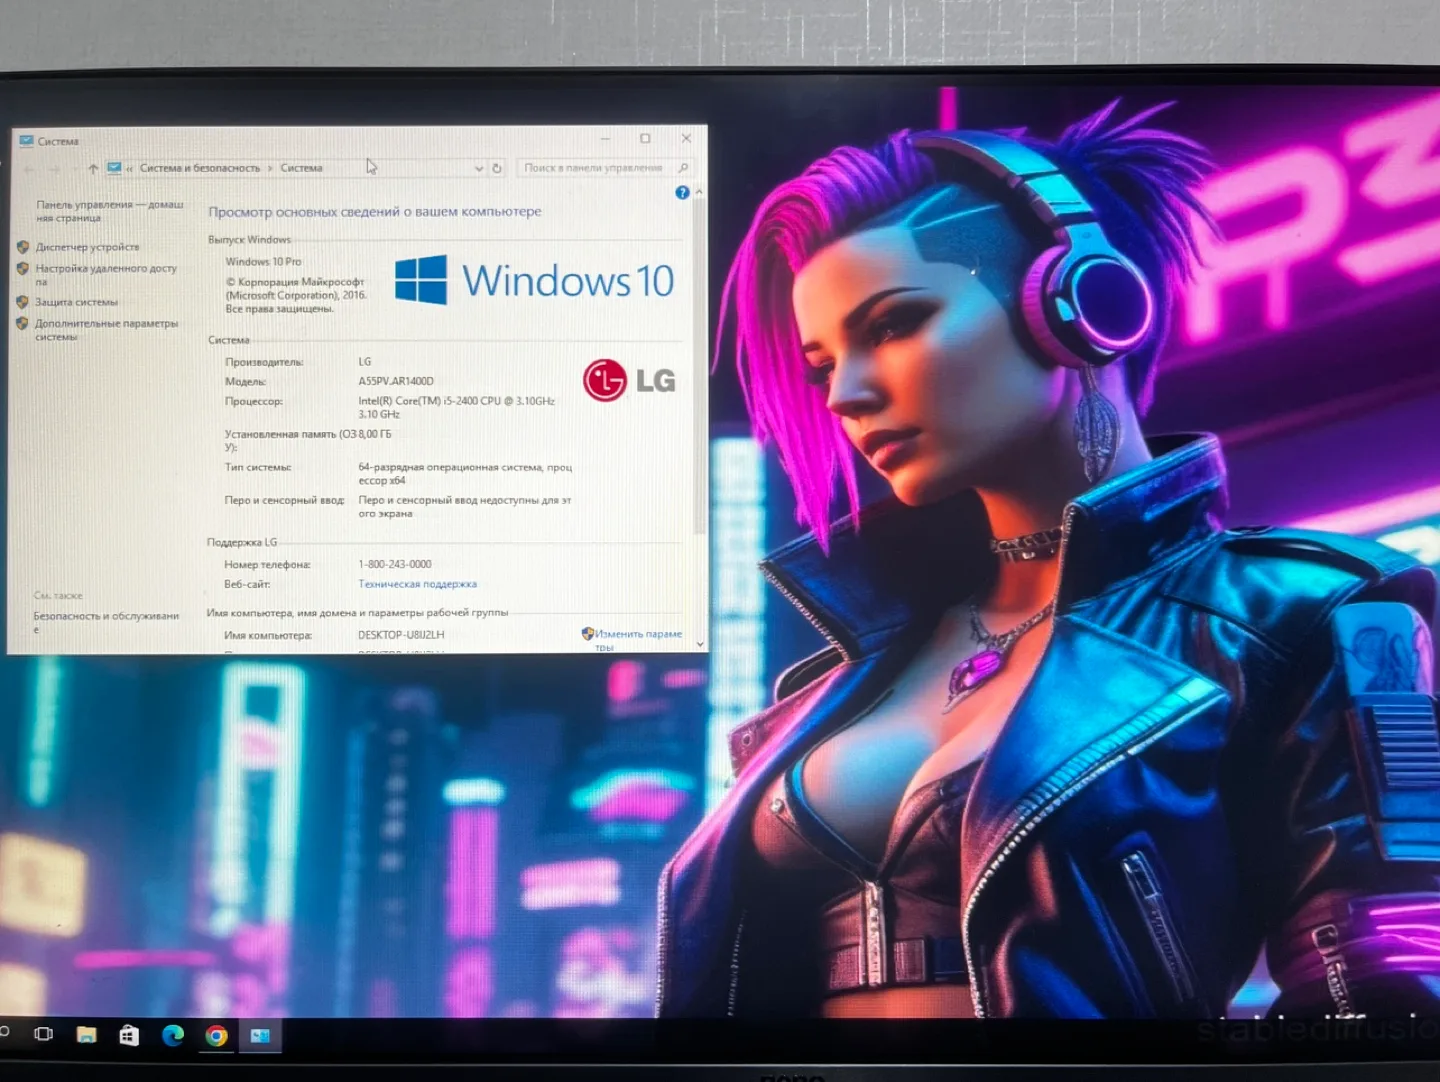Expand the address bar history dropdown
The height and width of the screenshot is (1082, 1440).
[x=478, y=168]
